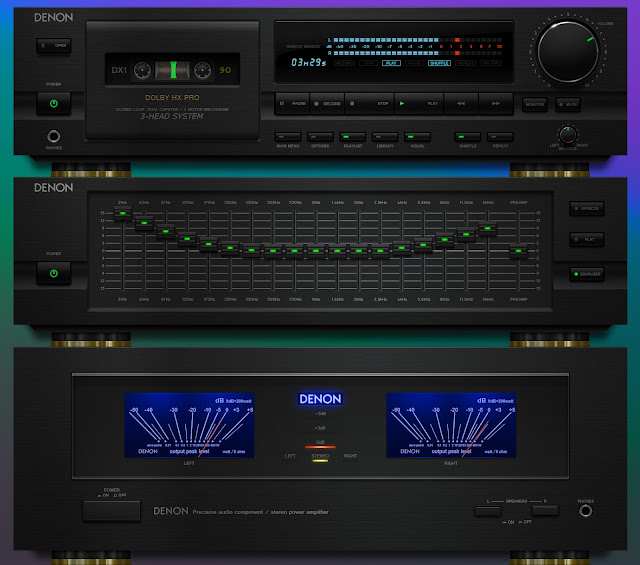
Task: Click the 87Hz equalizer slider handle
Action: pyautogui.click(x=166, y=231)
